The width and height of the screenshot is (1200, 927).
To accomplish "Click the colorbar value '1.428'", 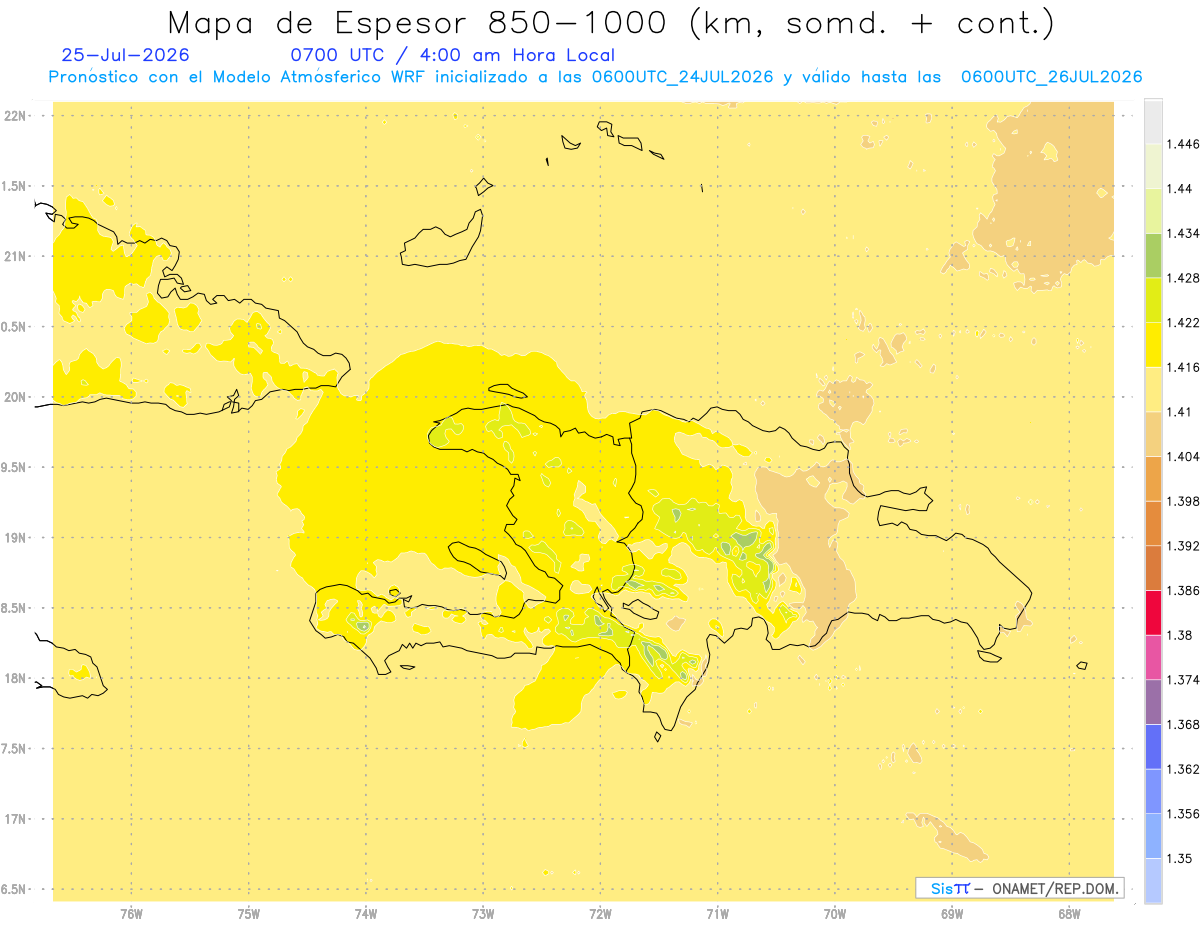I will click(1183, 278).
